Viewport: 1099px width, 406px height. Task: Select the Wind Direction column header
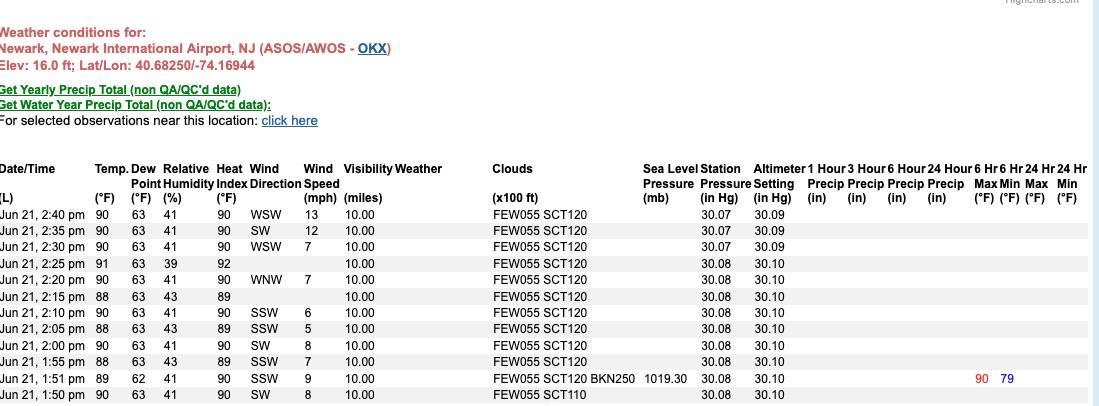[275, 176]
